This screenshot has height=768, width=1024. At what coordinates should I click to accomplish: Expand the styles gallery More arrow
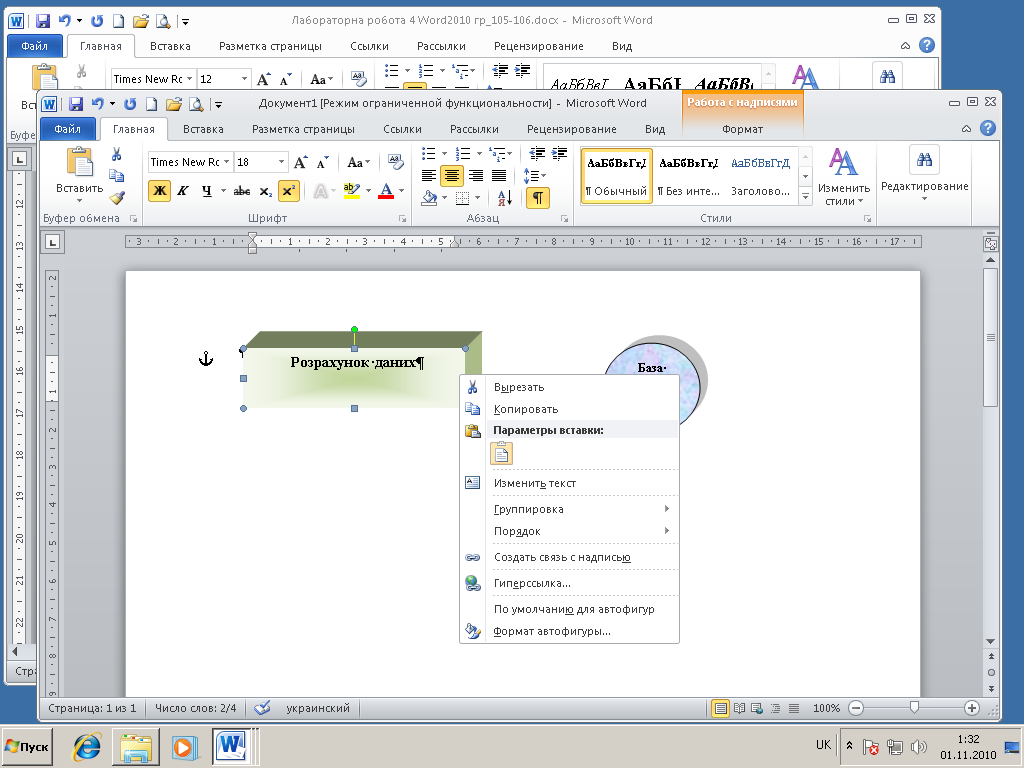coord(805,197)
